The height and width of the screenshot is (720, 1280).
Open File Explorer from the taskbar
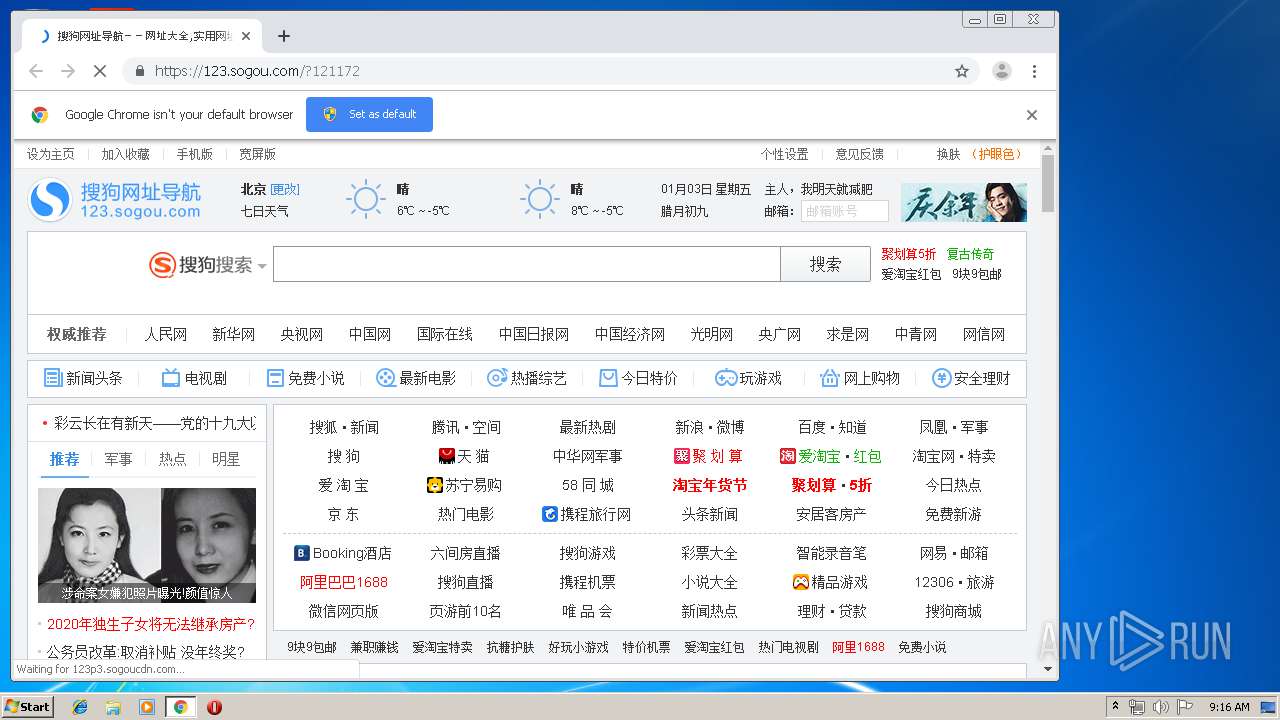click(x=113, y=707)
